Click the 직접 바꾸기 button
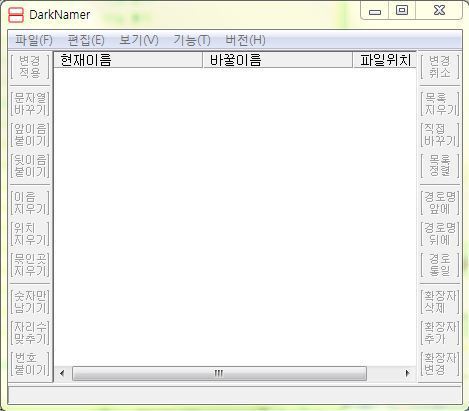 (x=440, y=135)
